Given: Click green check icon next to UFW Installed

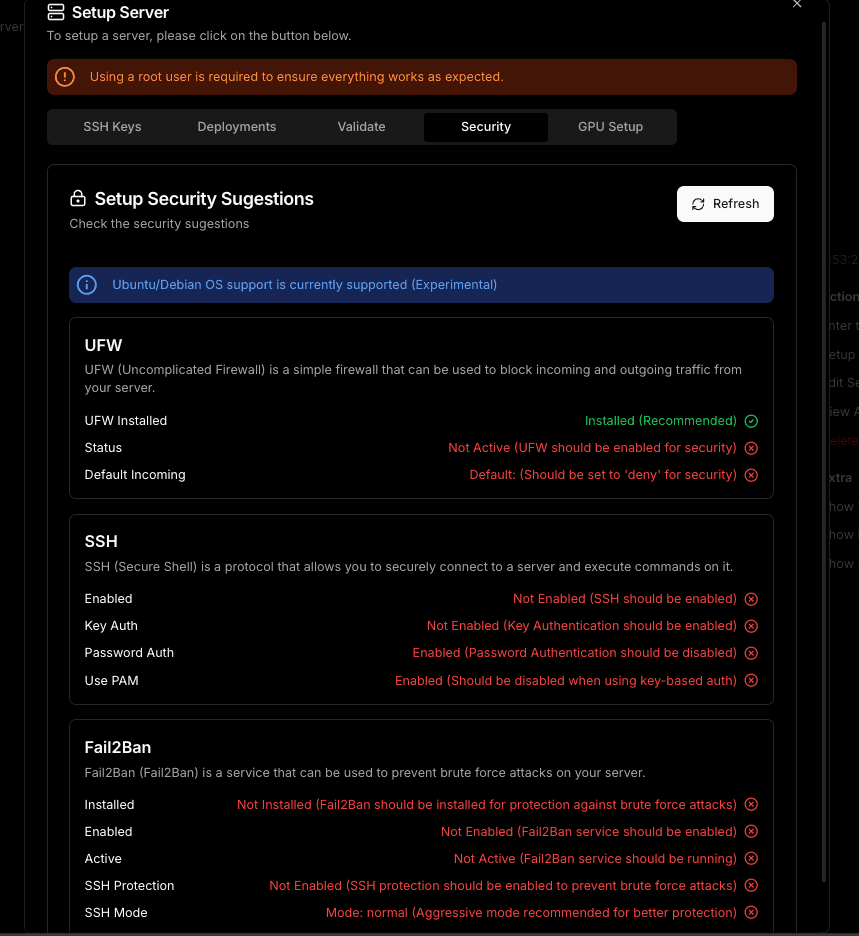Looking at the screenshot, I should click(x=751, y=421).
